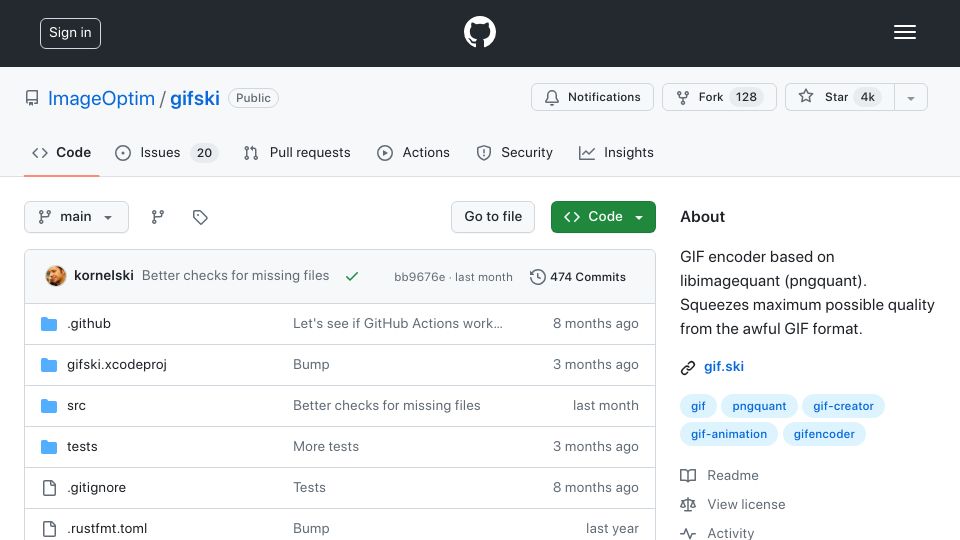Open the ImageOptim owner link
This screenshot has width=960, height=540.
[101, 98]
